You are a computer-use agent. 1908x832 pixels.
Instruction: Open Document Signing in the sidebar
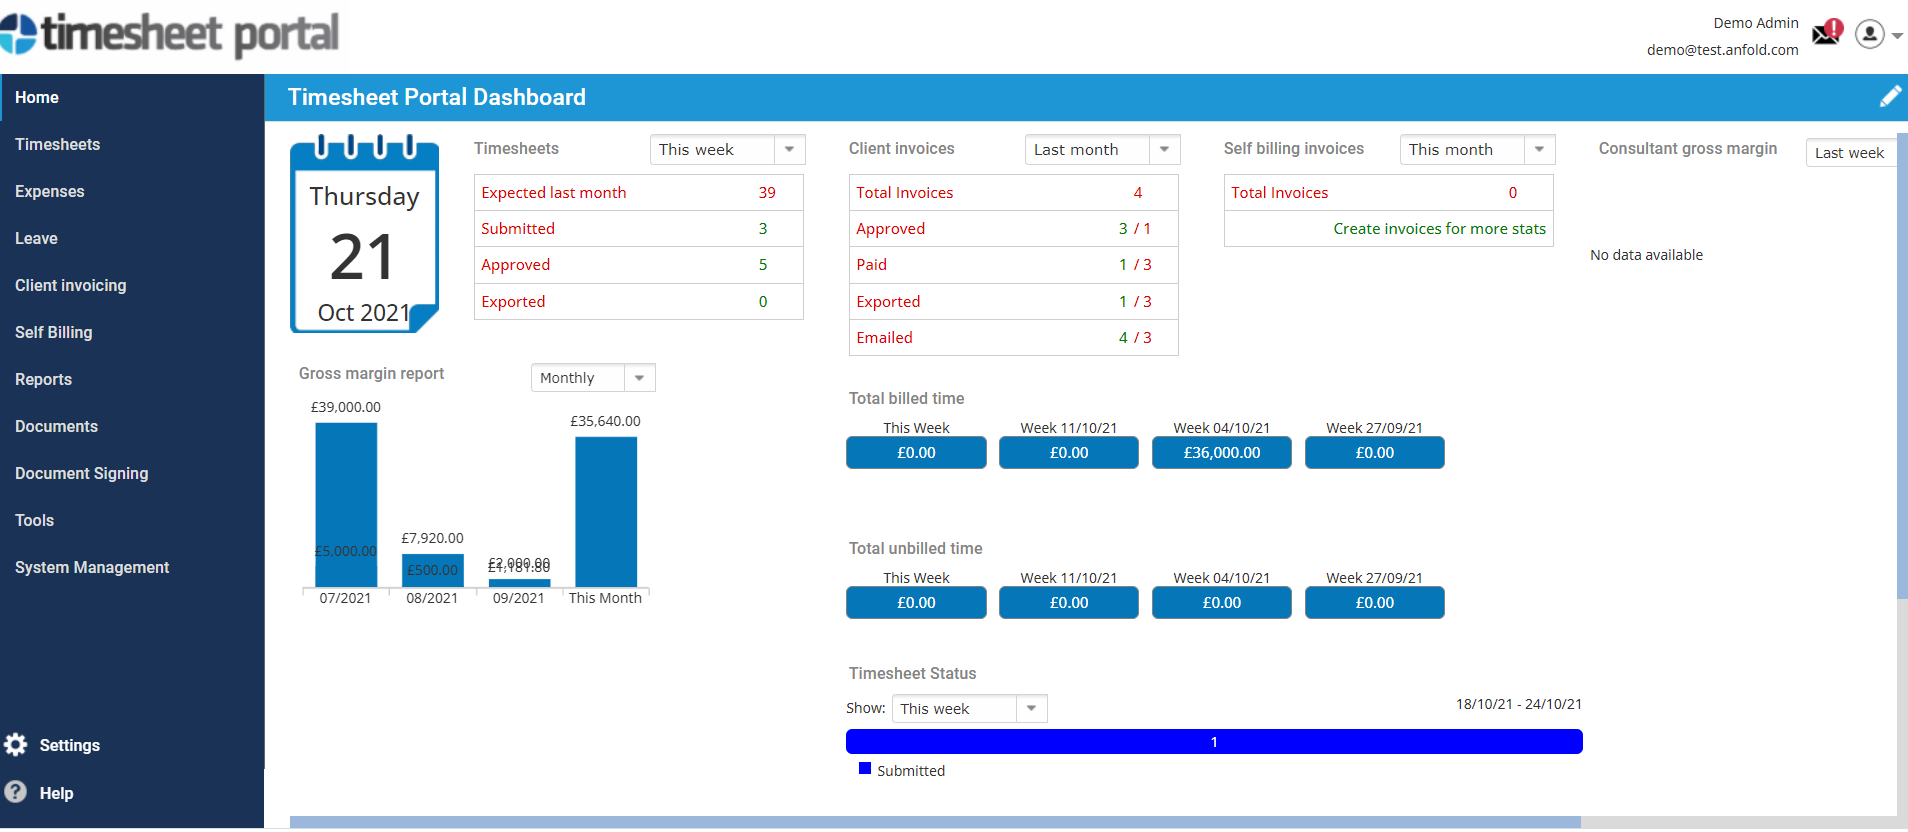click(132, 473)
